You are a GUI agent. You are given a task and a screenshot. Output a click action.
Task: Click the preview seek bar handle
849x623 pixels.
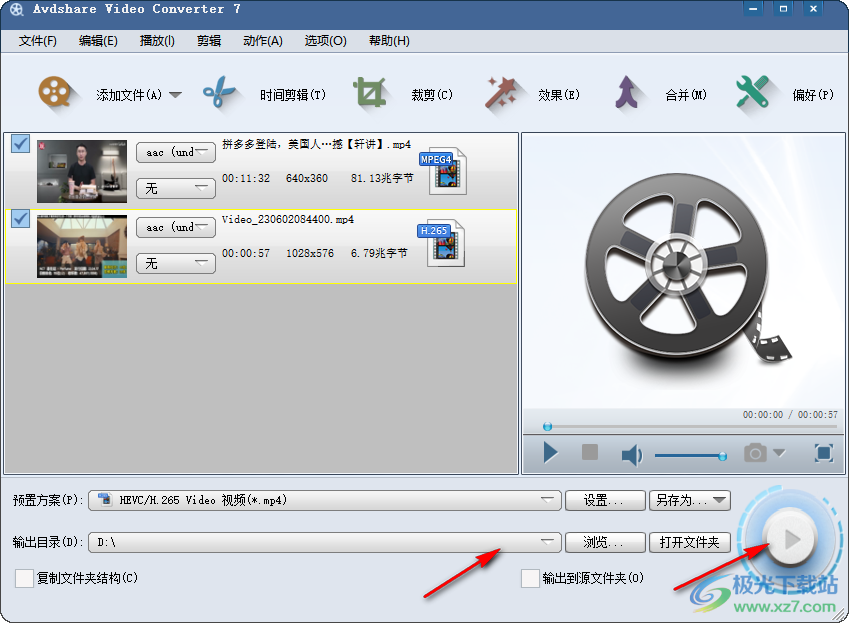(547, 427)
